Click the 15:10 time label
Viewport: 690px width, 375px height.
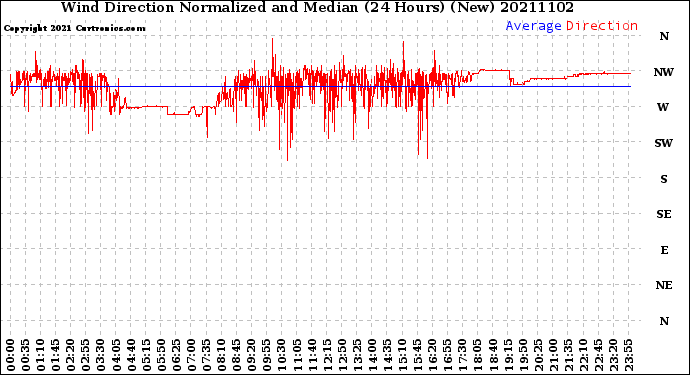[x=402, y=355]
